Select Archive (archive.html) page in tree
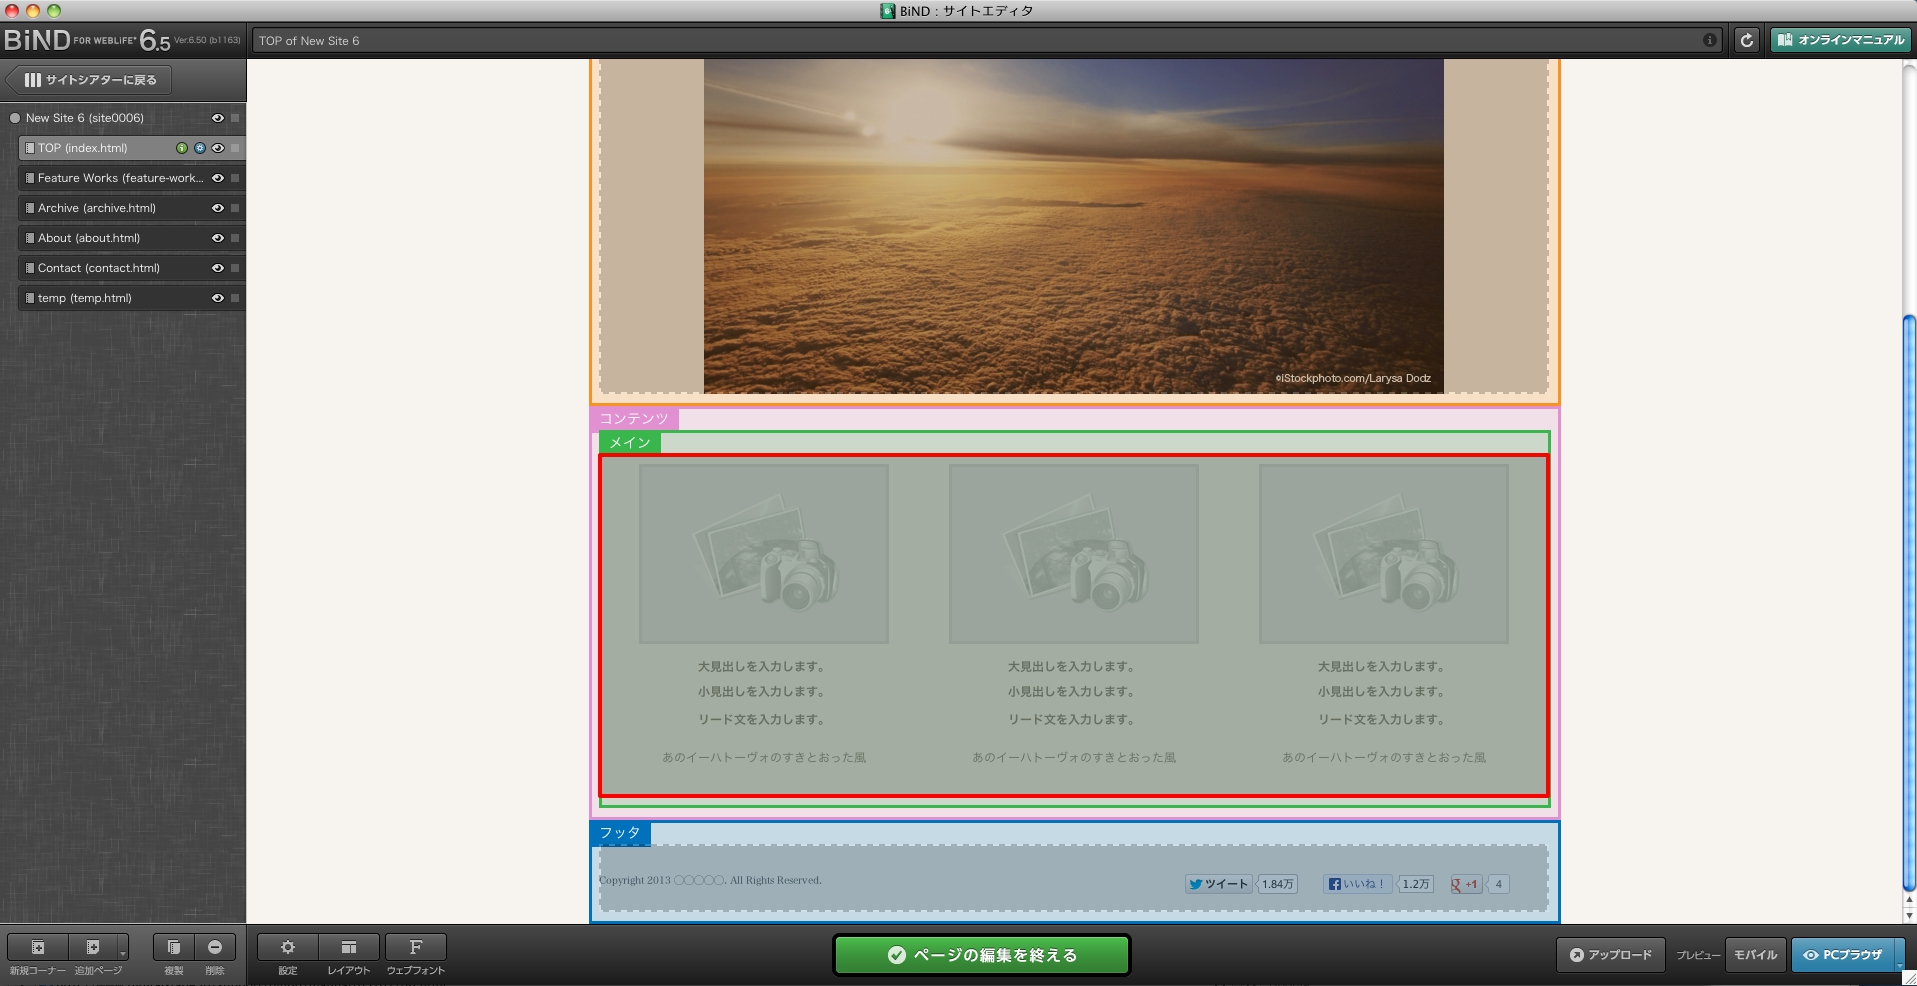 click(x=133, y=208)
